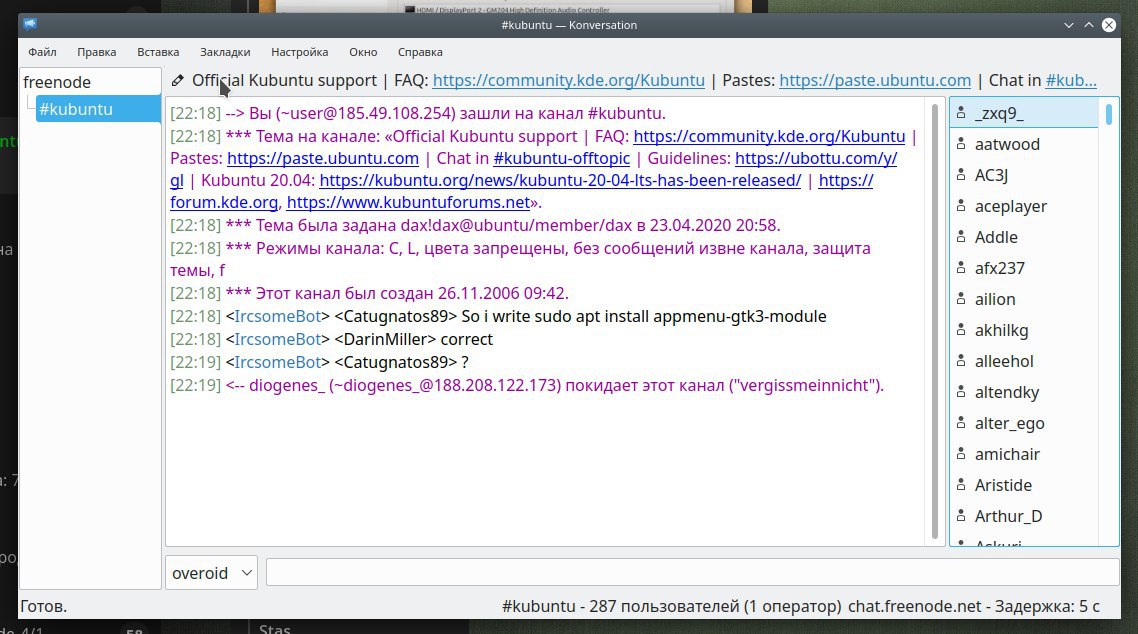Click the user icon next to akhilkg
The width and height of the screenshot is (1138, 634).
[961, 330]
